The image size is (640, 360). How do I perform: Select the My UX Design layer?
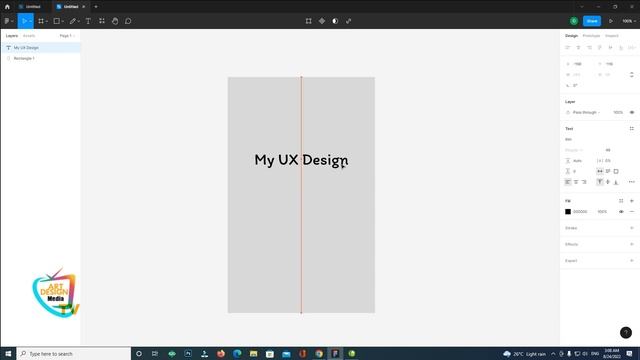(41, 48)
